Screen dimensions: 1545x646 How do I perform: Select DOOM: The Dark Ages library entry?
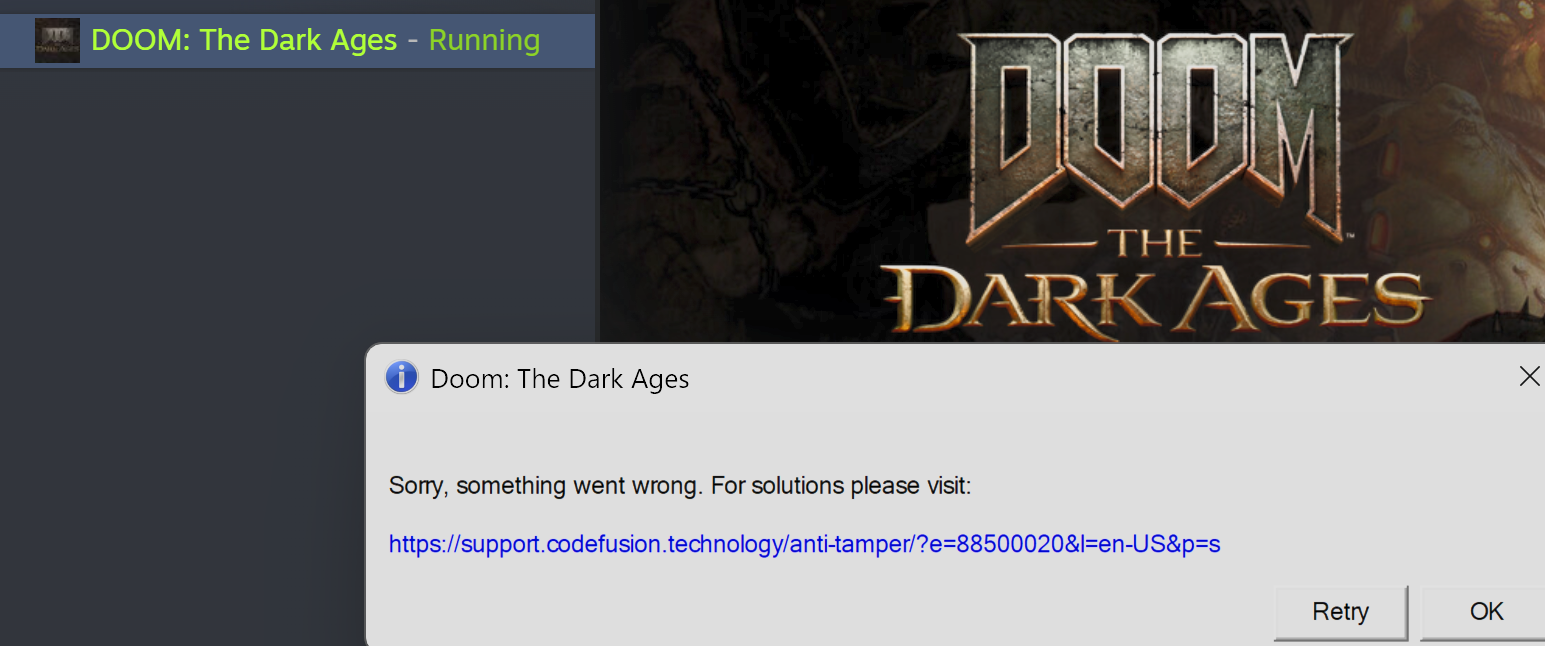[297, 41]
